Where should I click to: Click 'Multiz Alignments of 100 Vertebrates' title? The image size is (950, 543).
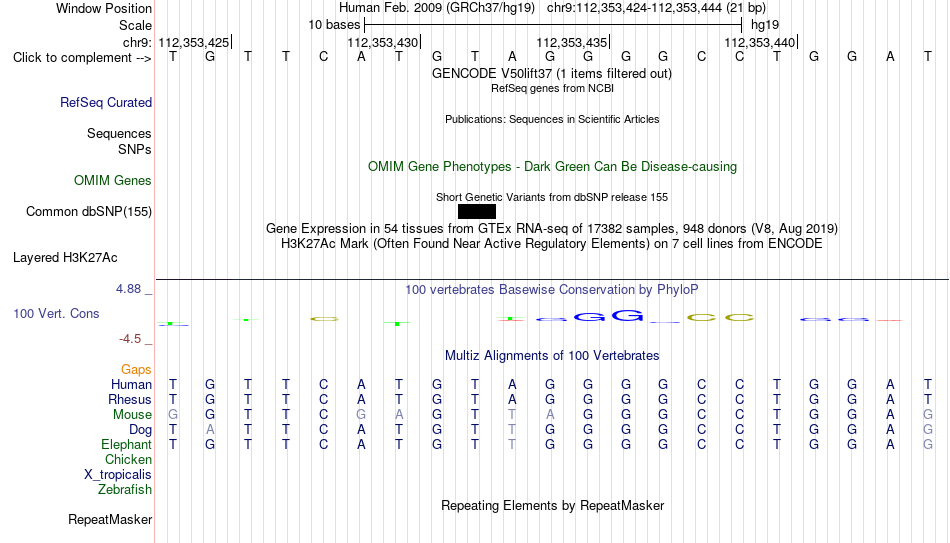(552, 356)
